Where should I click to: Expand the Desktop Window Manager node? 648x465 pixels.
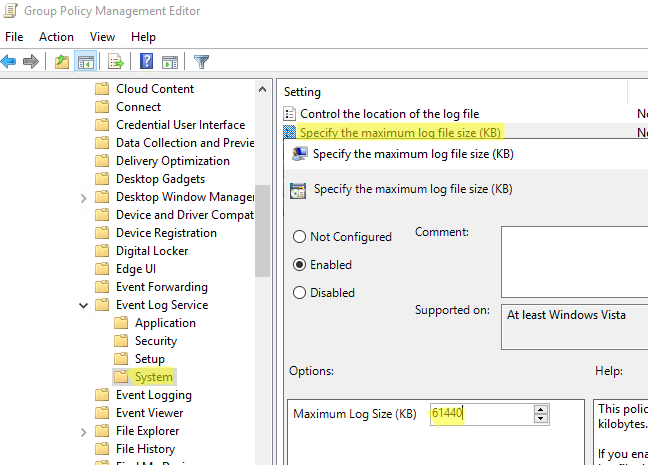(83, 198)
